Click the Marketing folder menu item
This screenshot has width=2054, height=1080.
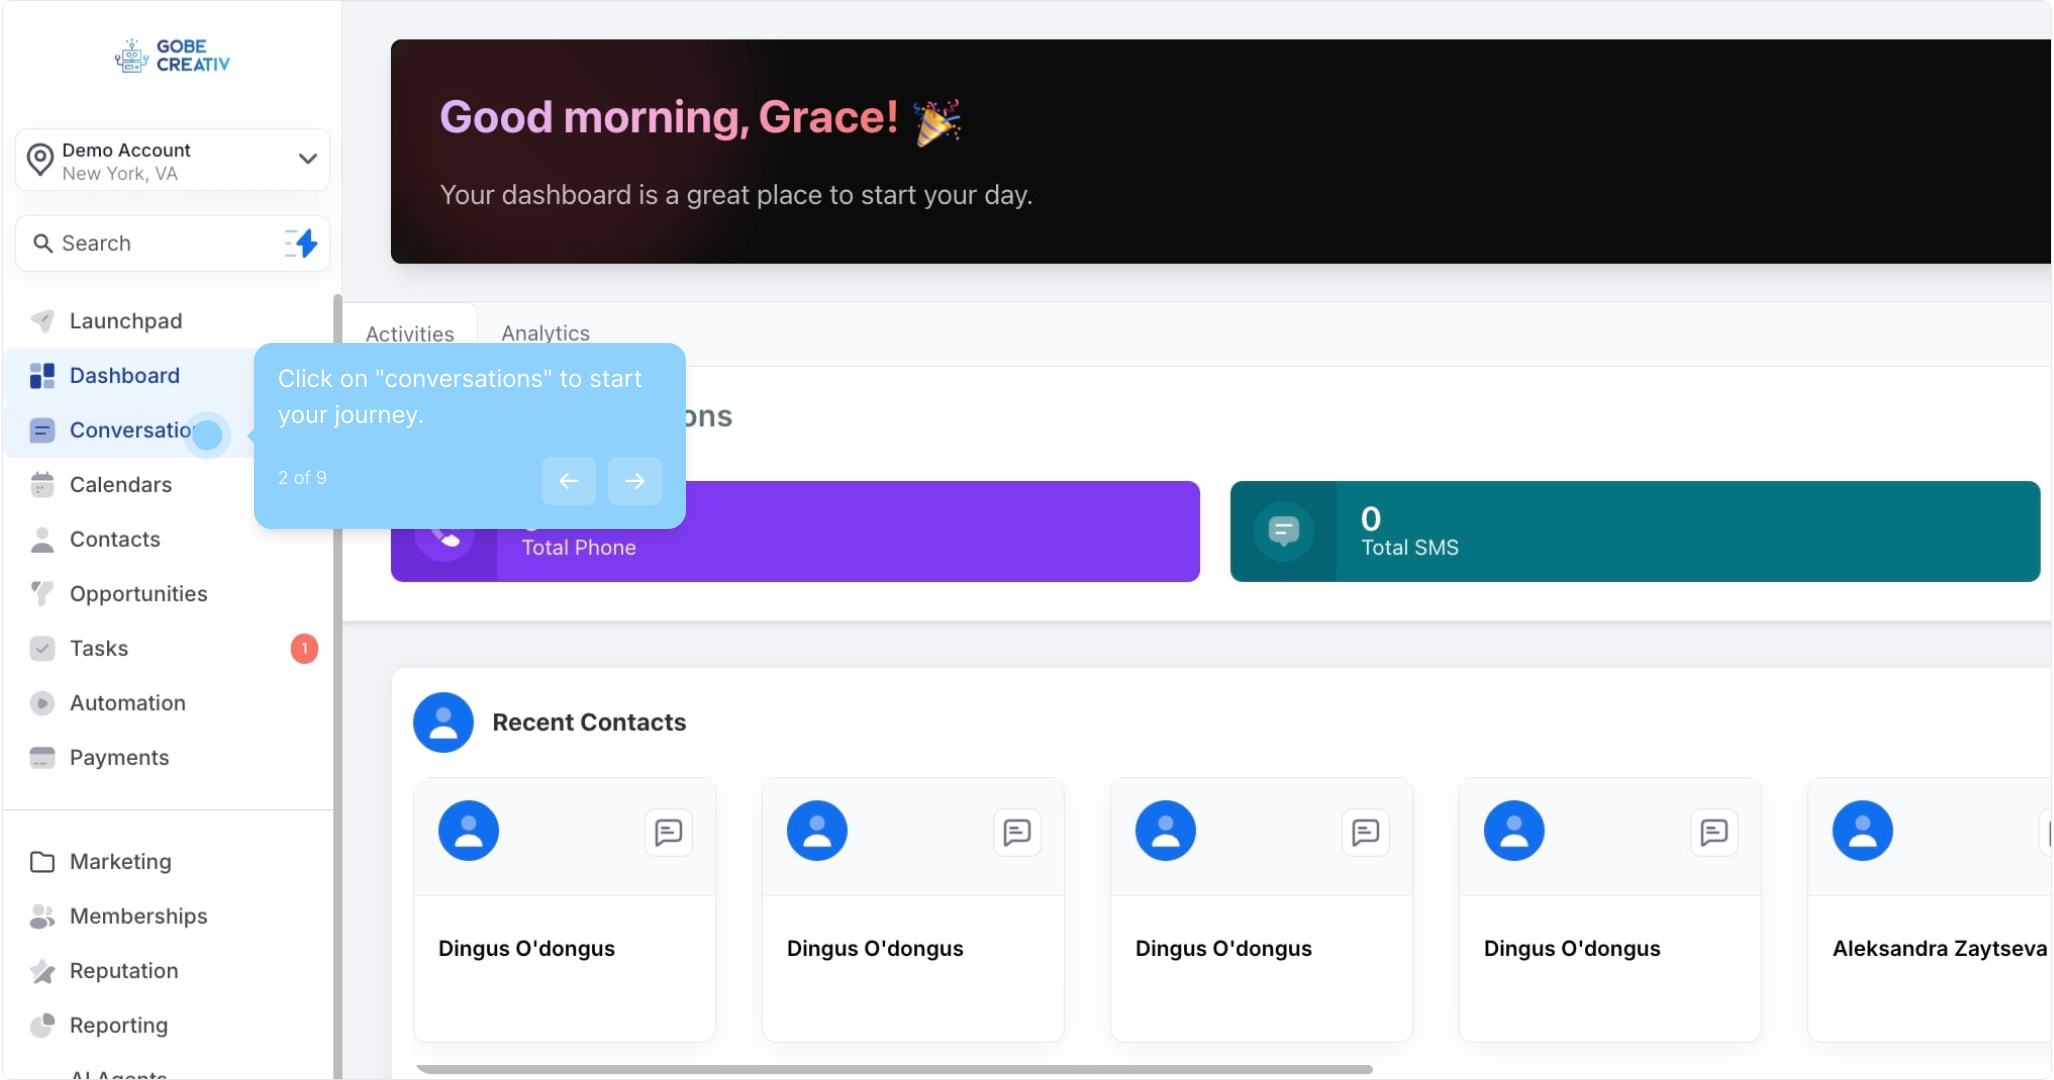[x=120, y=861]
